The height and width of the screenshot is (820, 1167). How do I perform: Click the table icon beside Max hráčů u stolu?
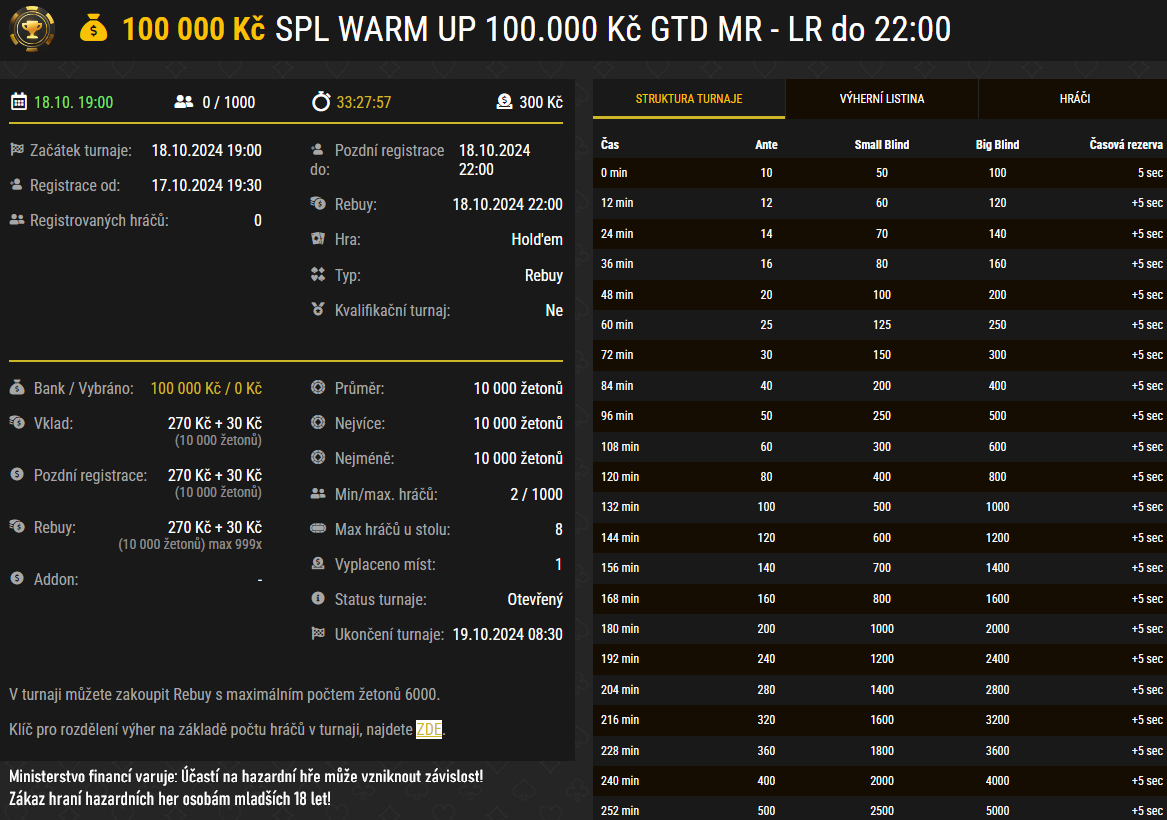point(318,528)
